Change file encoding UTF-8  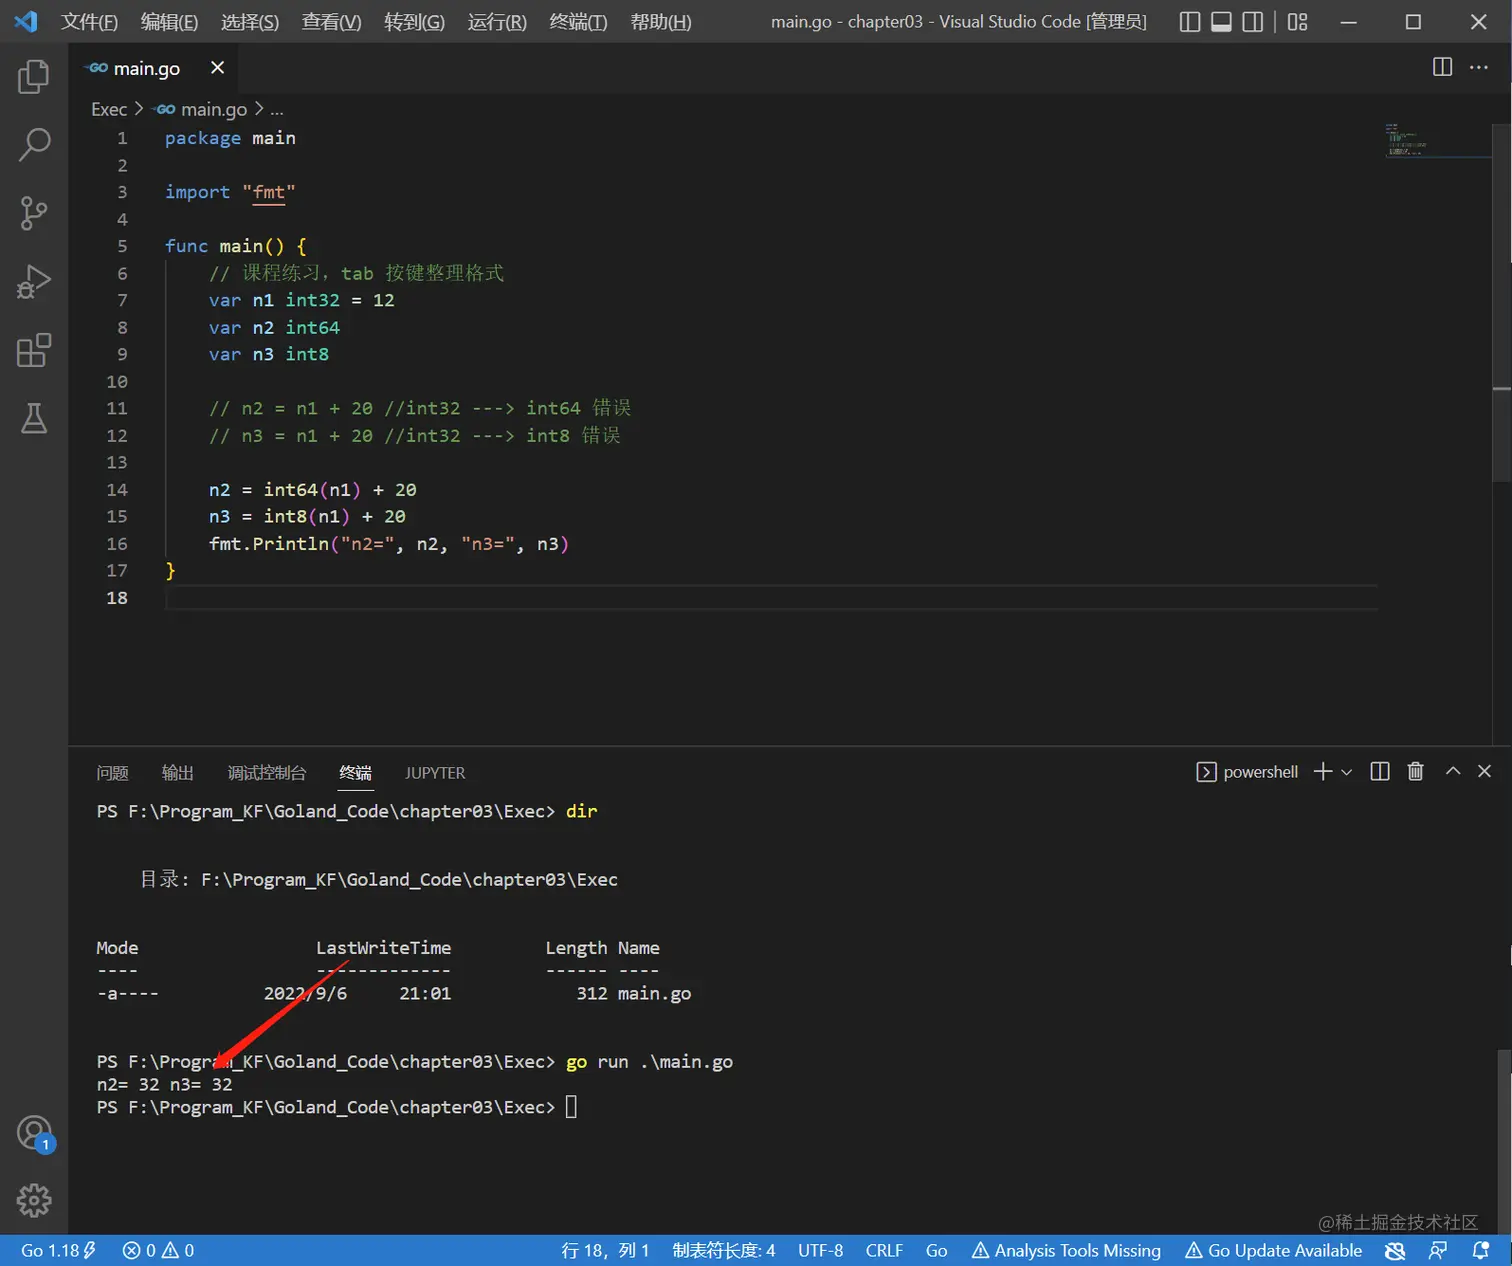[x=820, y=1250]
